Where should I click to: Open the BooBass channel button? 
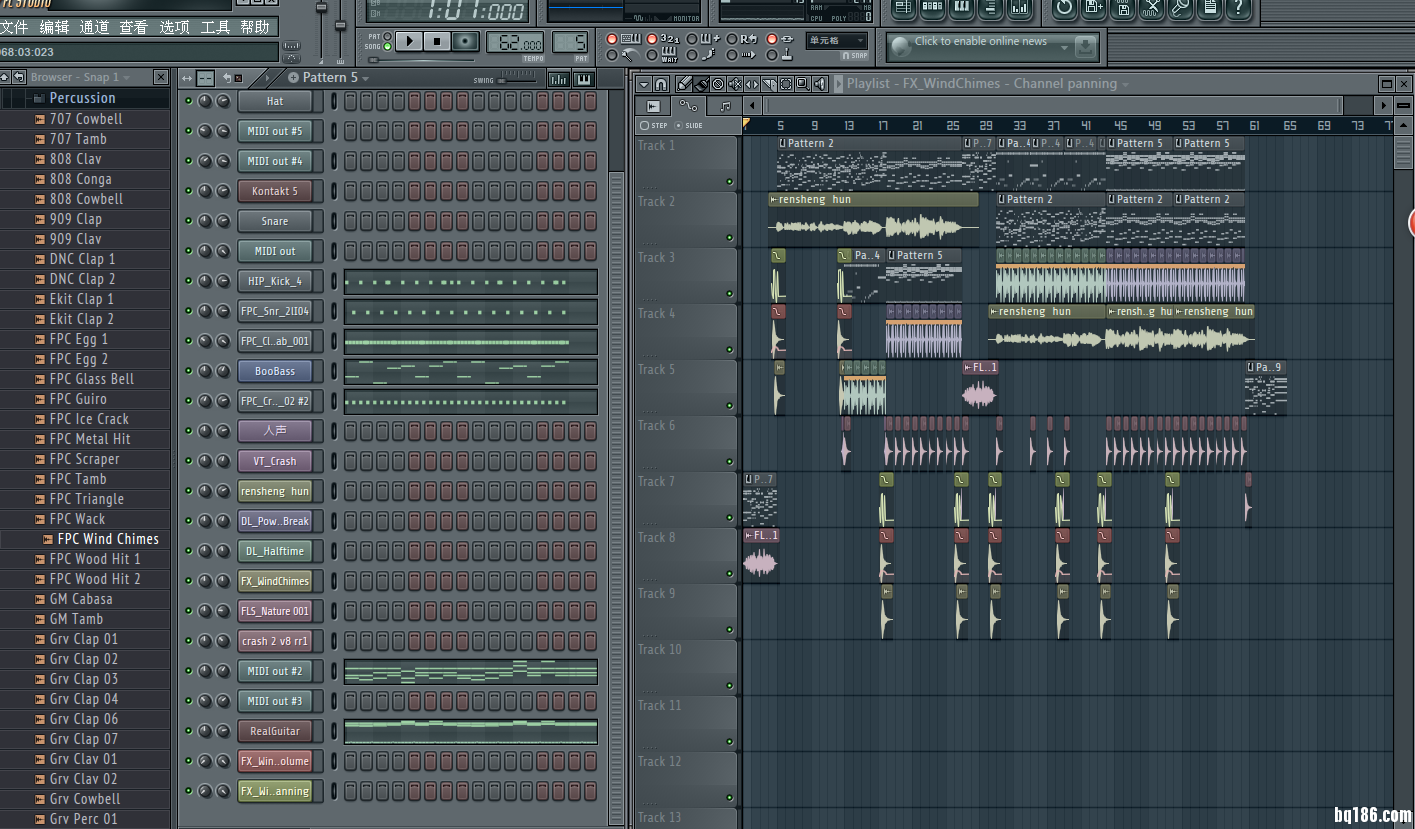point(275,371)
